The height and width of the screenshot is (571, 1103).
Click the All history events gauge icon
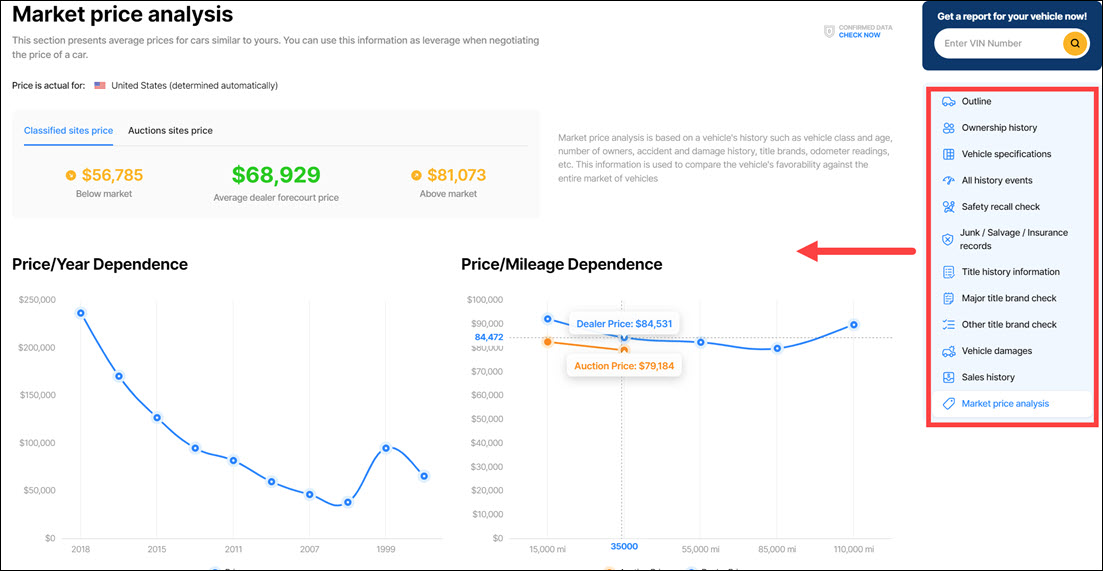point(948,181)
